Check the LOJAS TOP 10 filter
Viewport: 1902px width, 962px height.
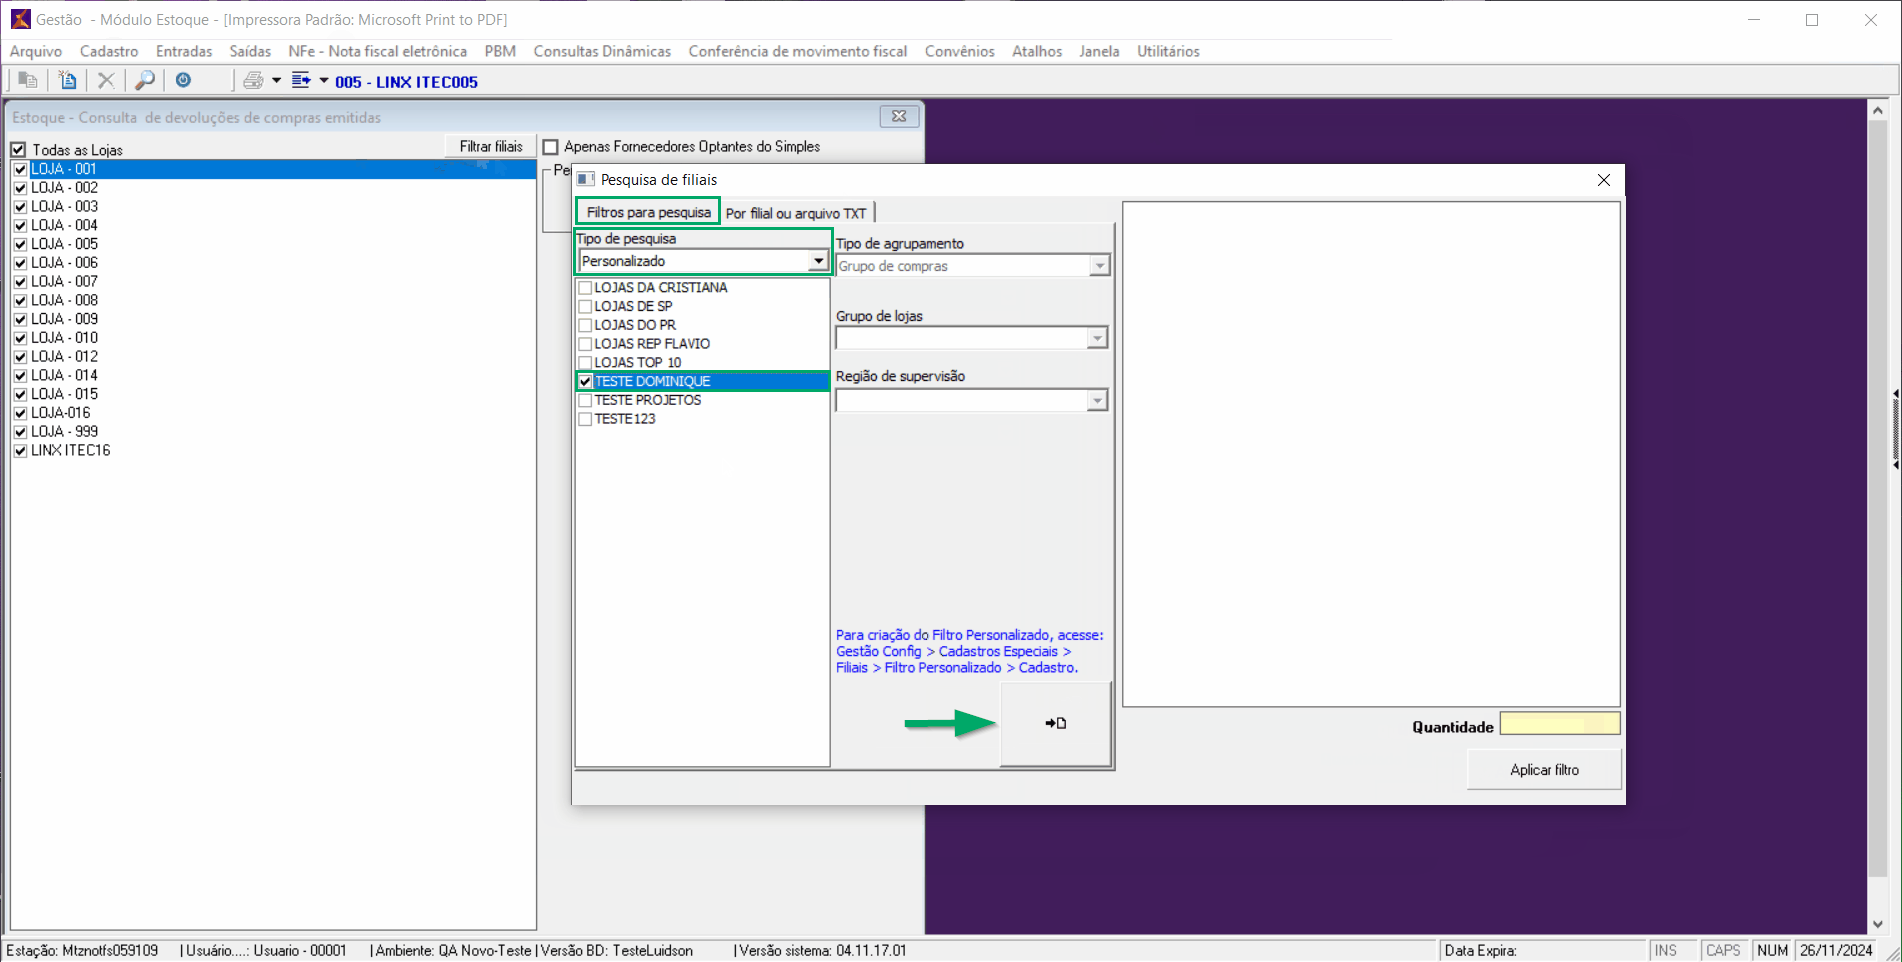point(585,363)
